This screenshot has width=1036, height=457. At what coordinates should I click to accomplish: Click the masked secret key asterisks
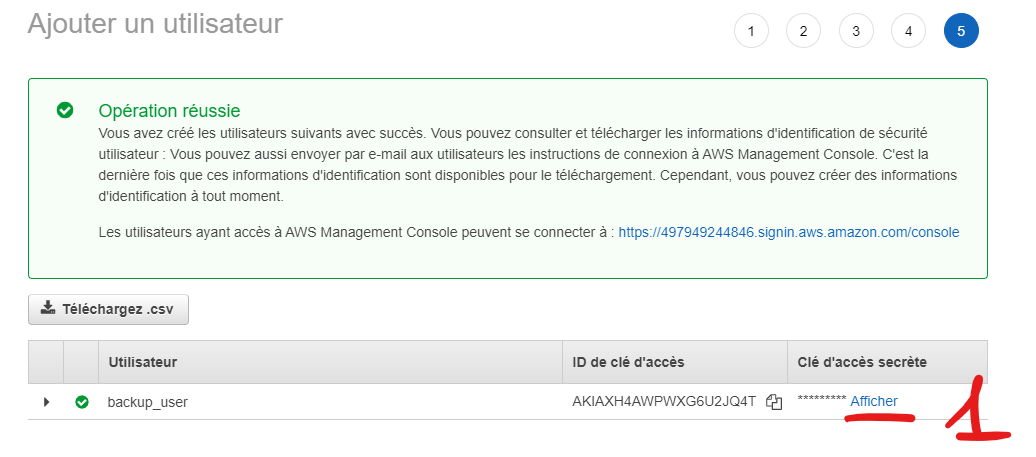(x=822, y=400)
